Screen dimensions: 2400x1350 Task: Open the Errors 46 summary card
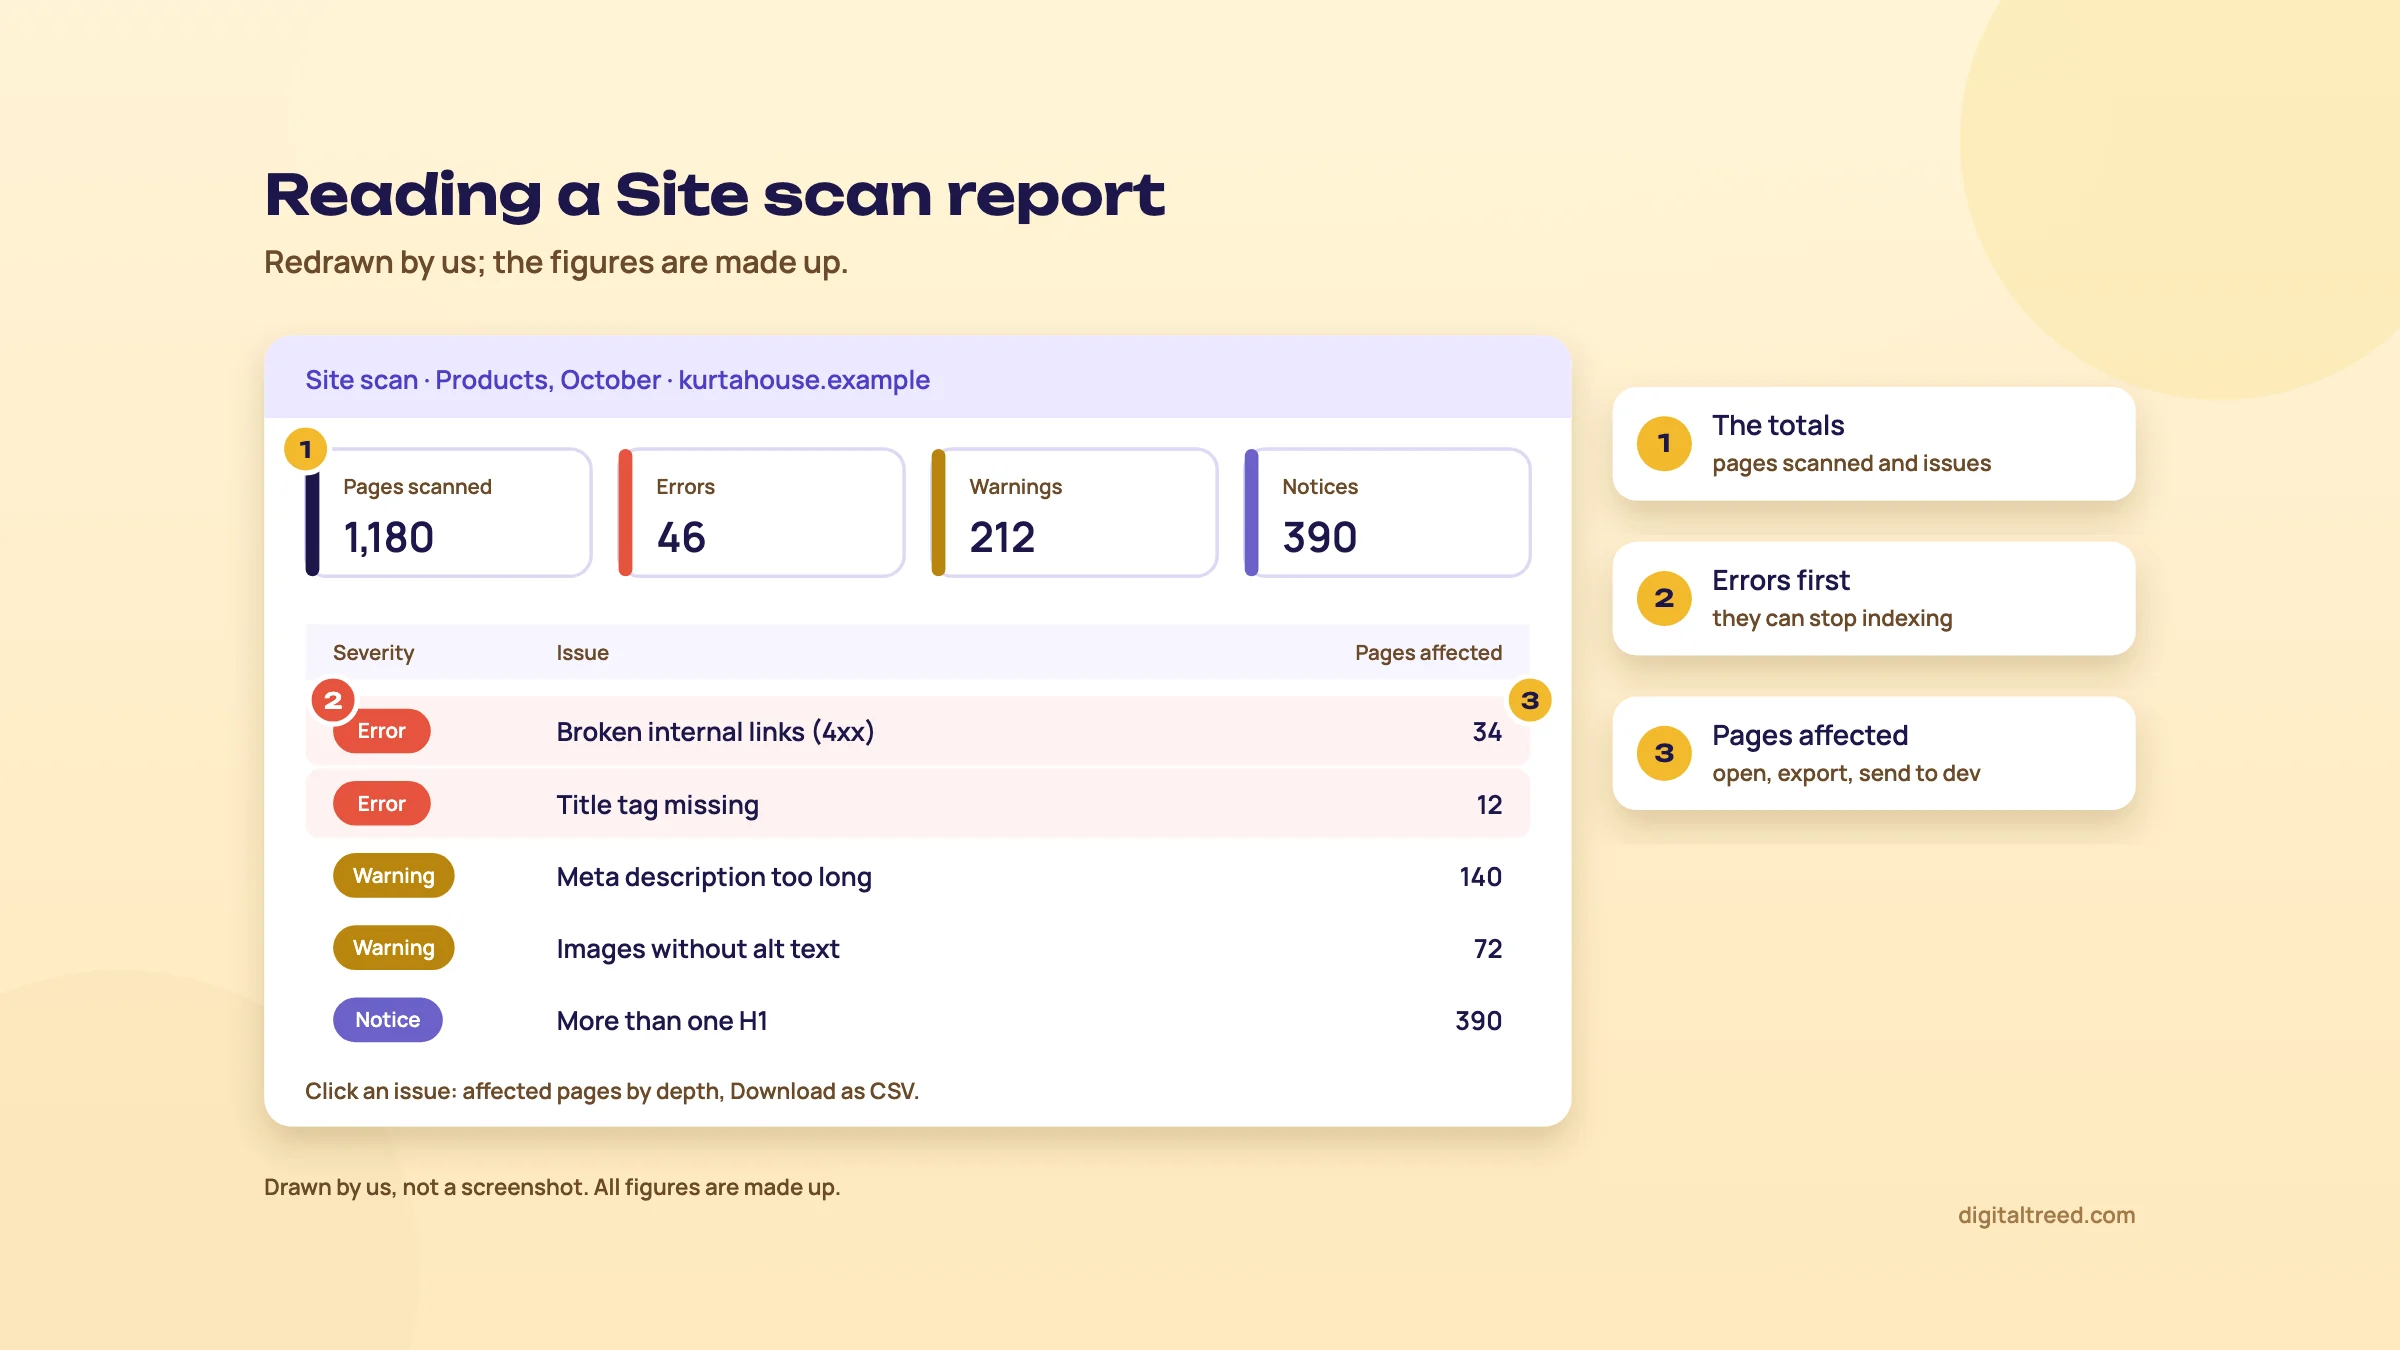(761, 512)
